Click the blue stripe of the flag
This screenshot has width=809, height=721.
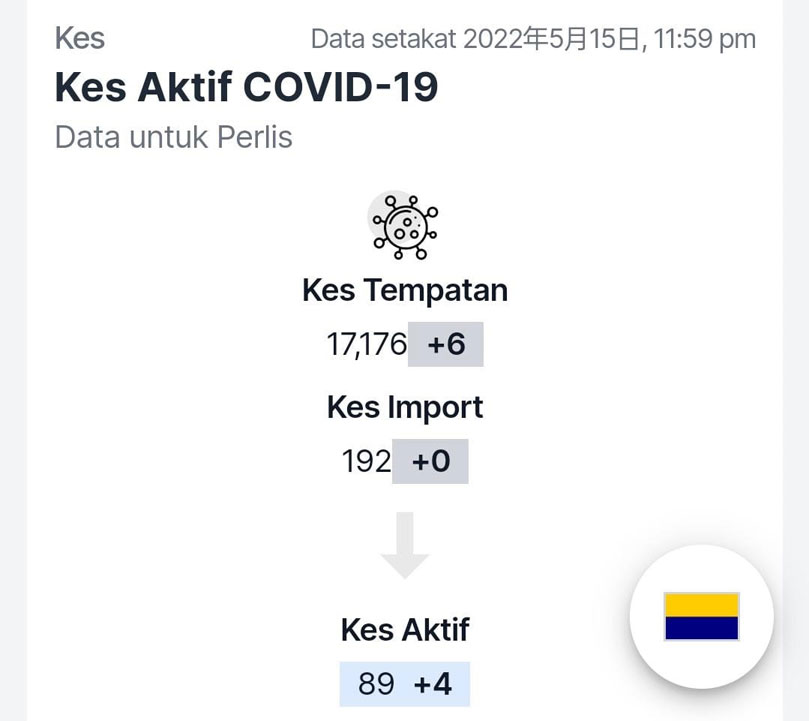pos(701,628)
